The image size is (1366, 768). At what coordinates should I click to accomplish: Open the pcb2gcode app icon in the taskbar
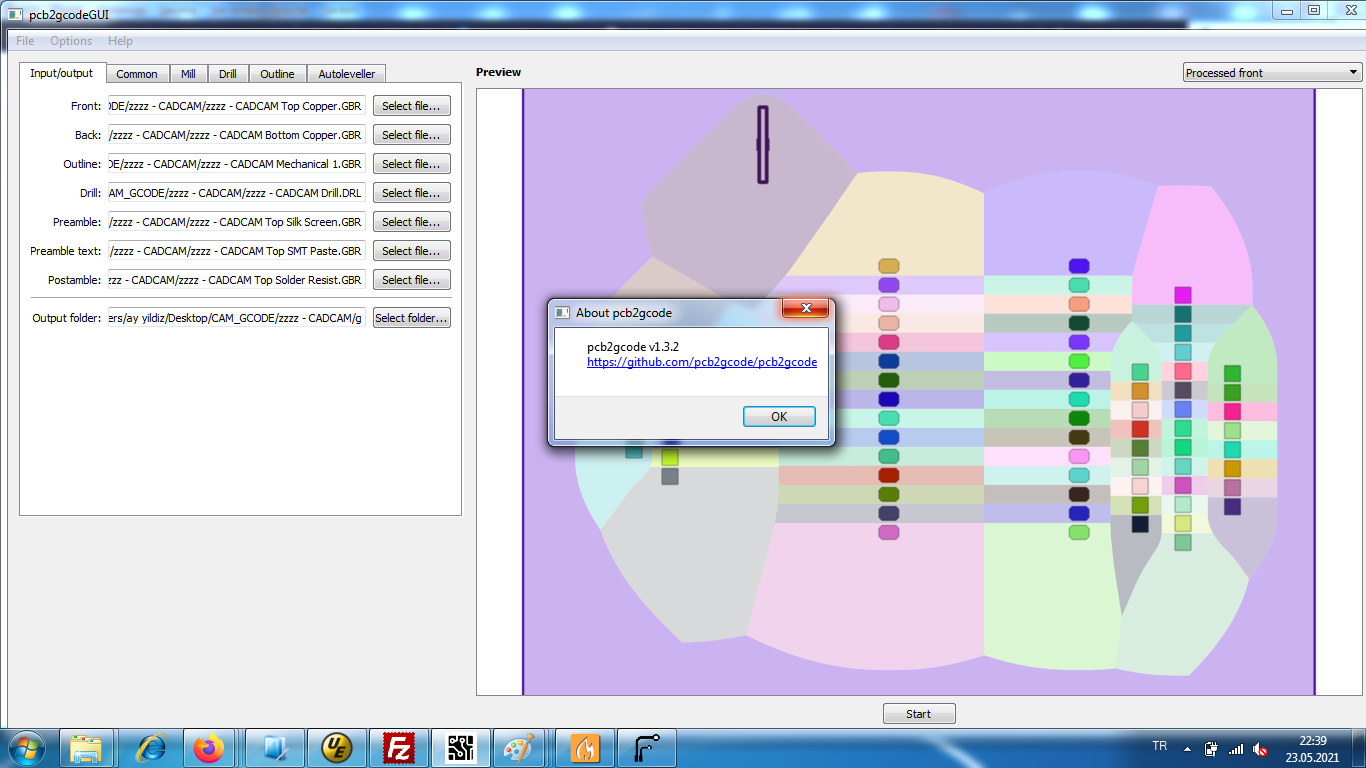[x=461, y=747]
